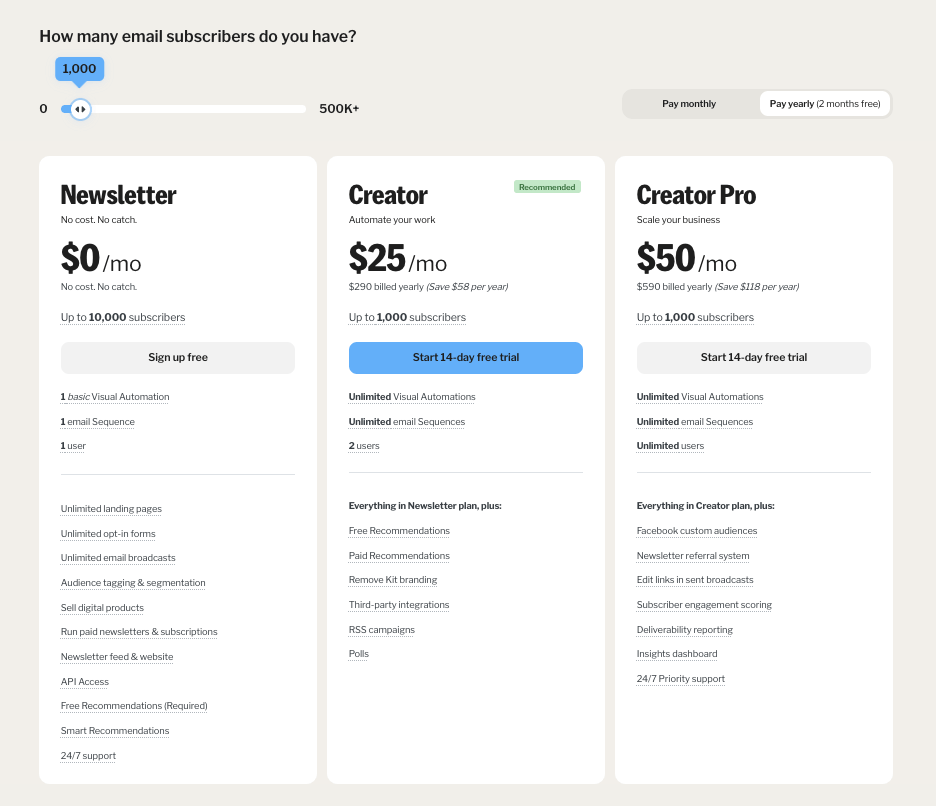Click the '2 users' feature
The image size is (936, 806).
(364, 446)
